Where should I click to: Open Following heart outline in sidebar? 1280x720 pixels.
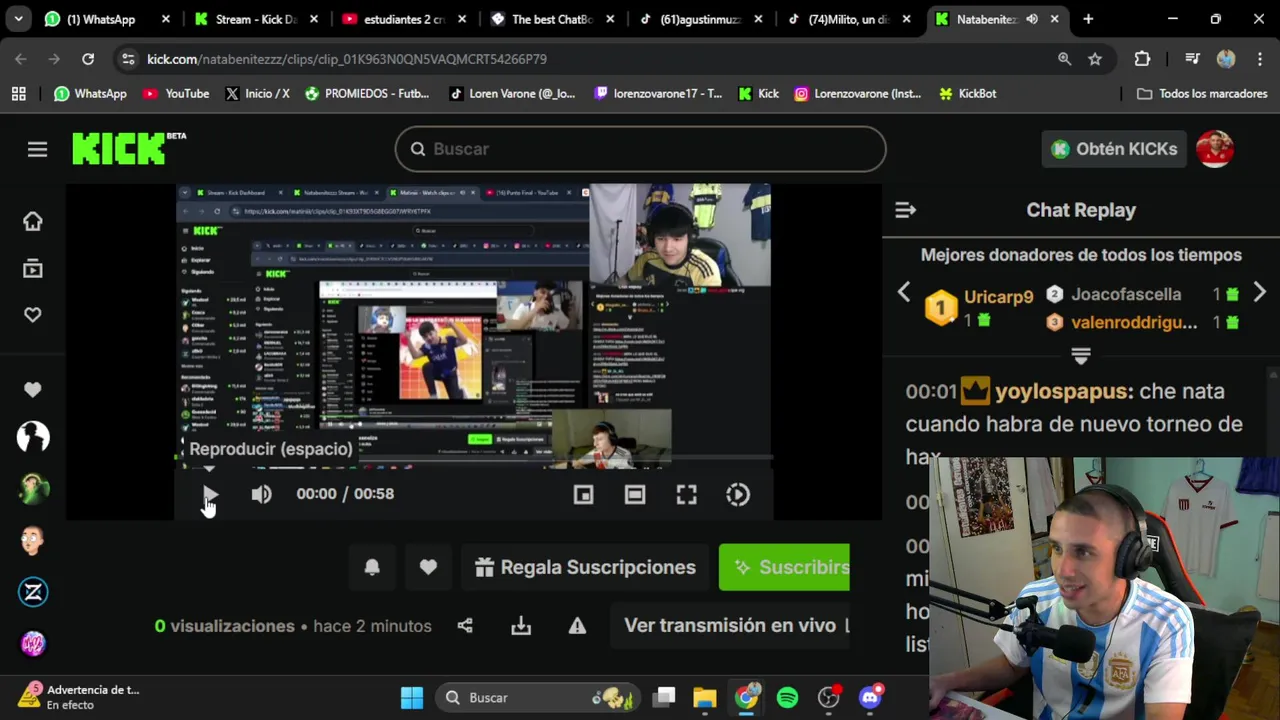(x=33, y=314)
